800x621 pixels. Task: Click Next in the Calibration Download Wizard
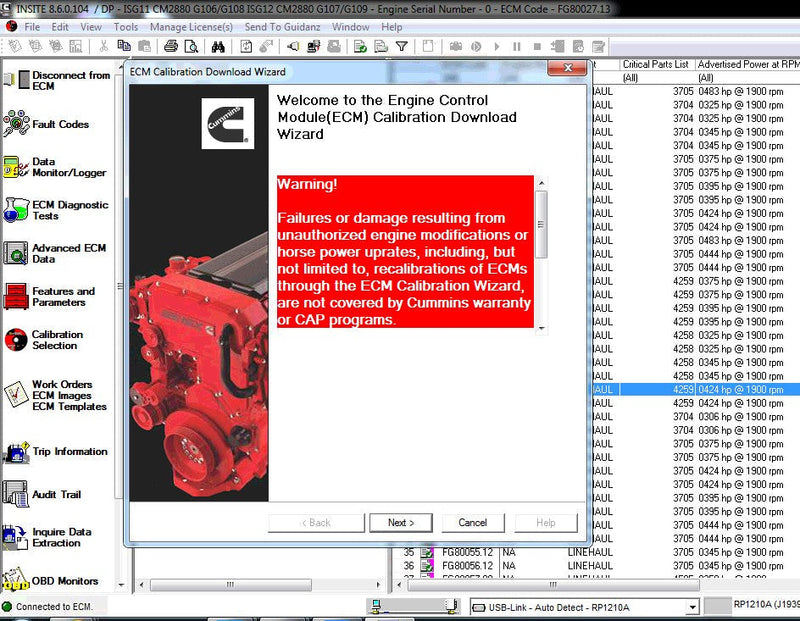click(x=401, y=522)
